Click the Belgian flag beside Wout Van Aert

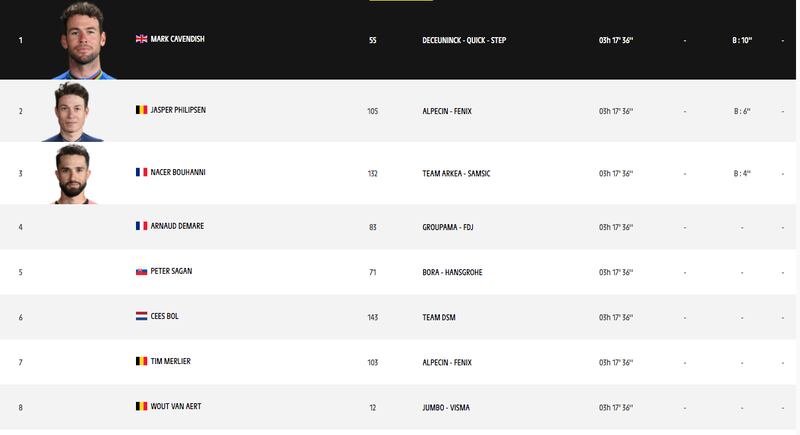coord(141,406)
